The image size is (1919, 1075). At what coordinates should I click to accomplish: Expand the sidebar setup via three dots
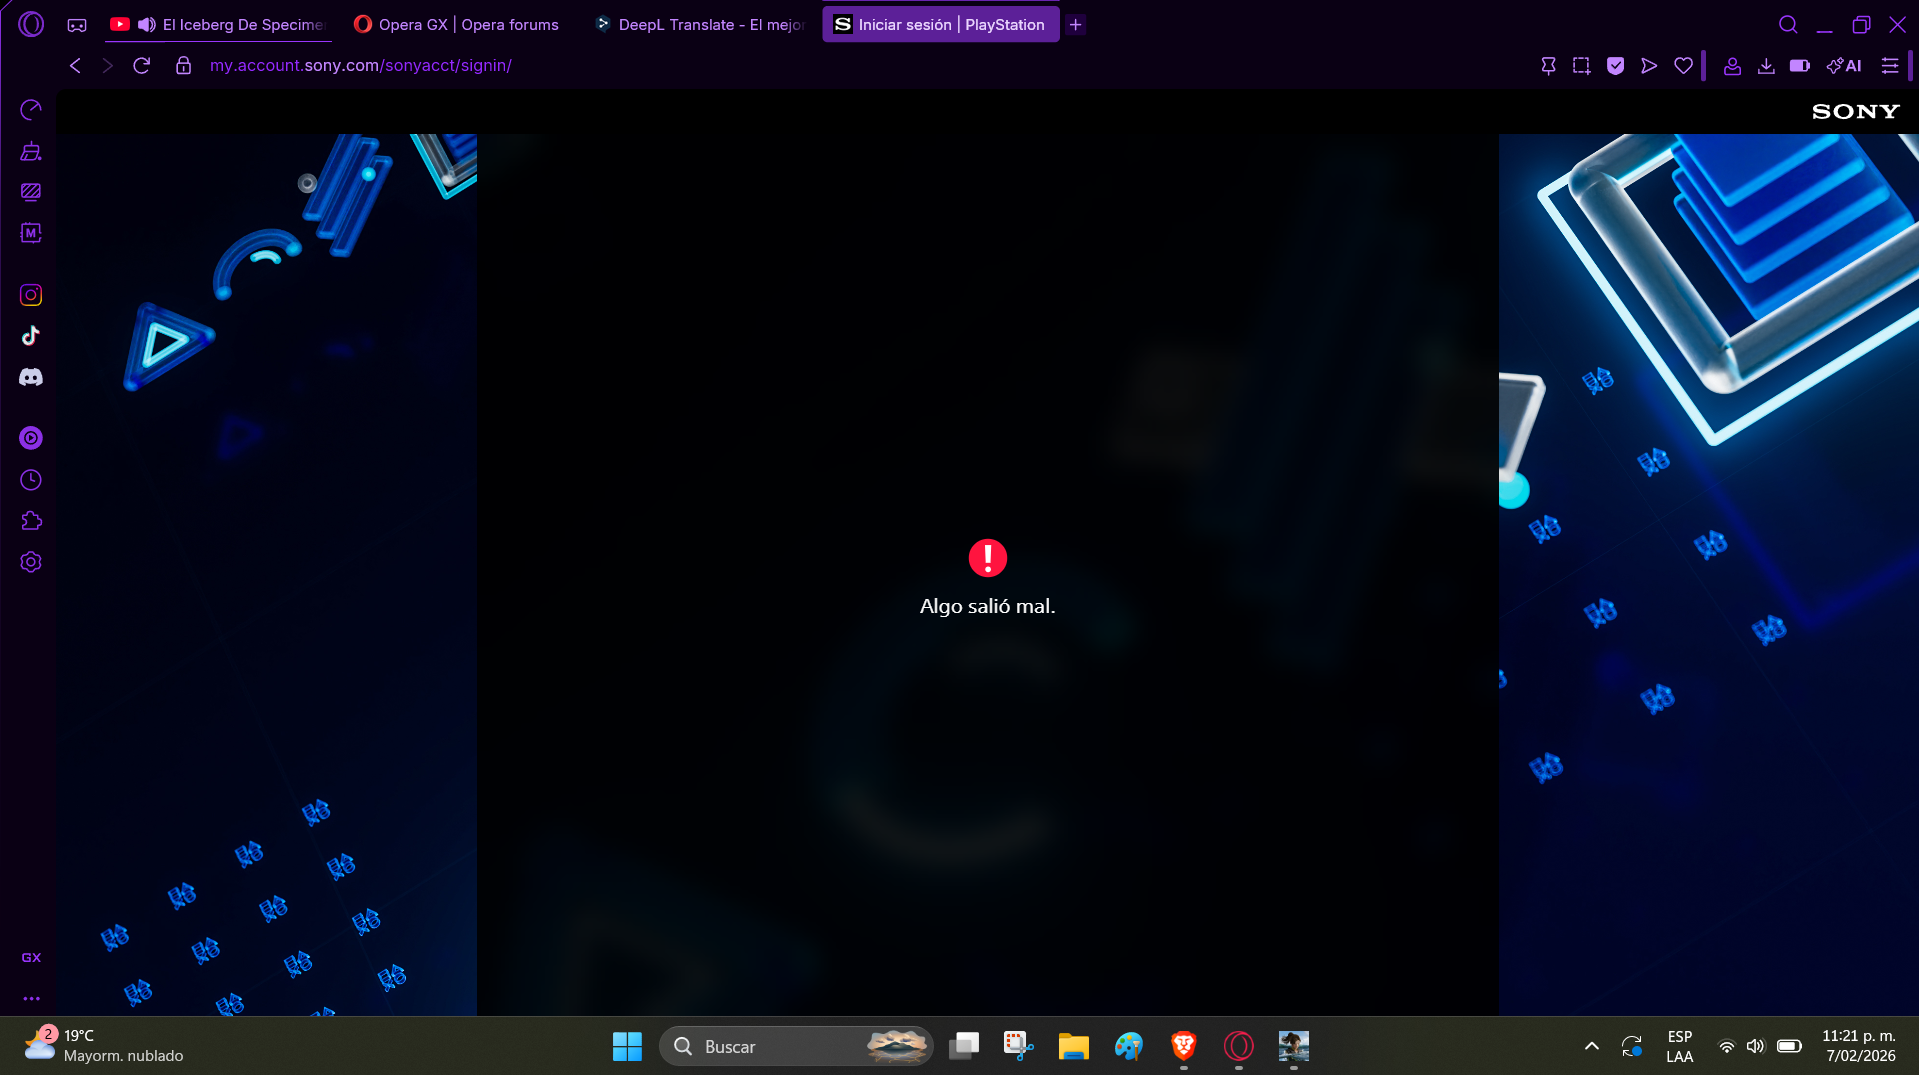(31, 997)
